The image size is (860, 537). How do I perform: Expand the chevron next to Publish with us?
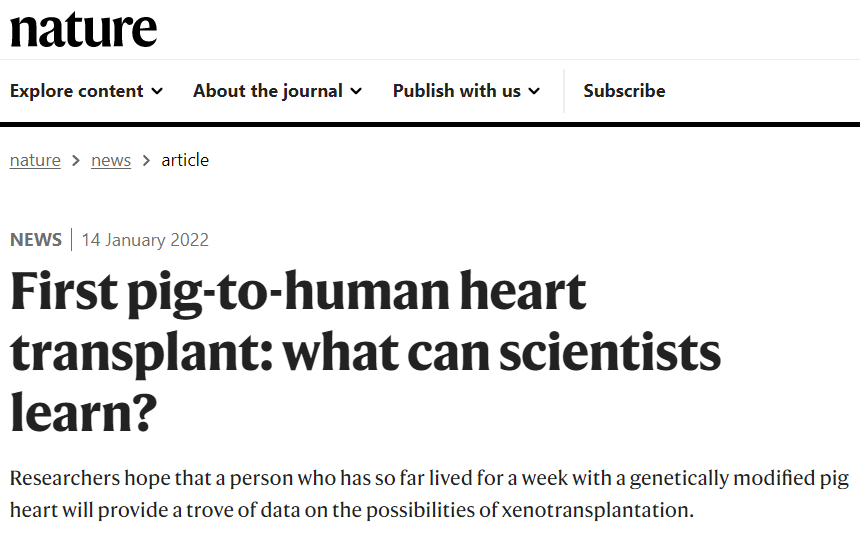(534, 91)
